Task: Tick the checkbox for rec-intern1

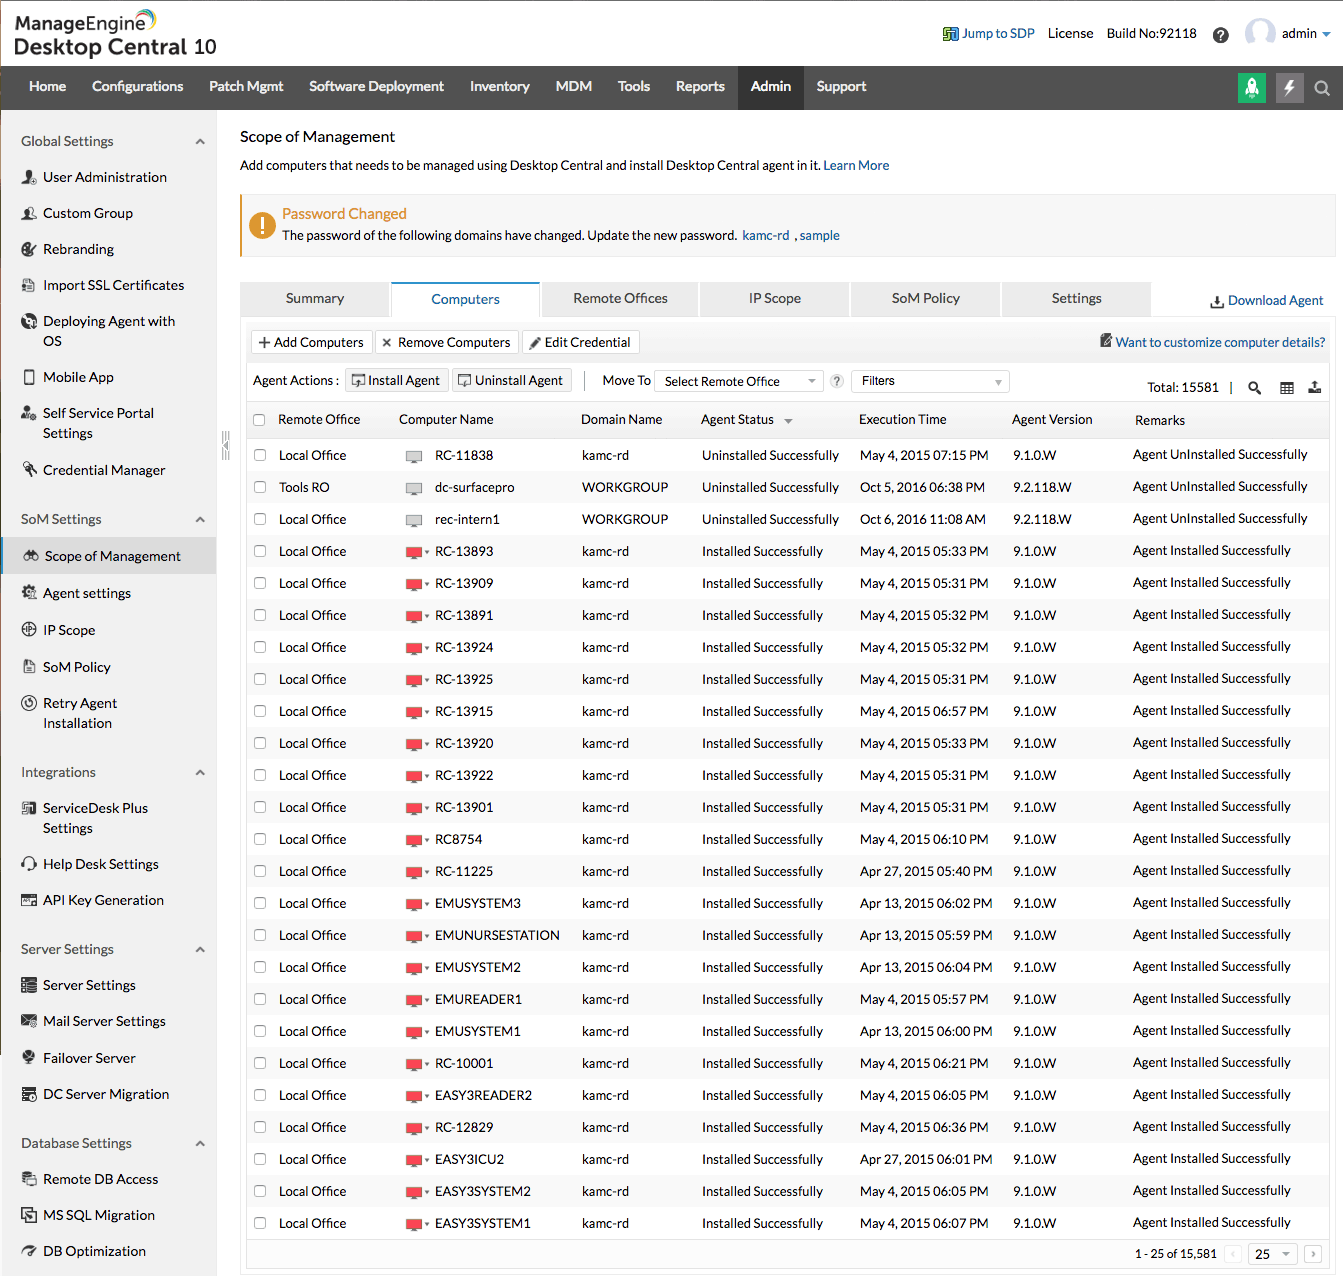Action: pyautogui.click(x=260, y=519)
